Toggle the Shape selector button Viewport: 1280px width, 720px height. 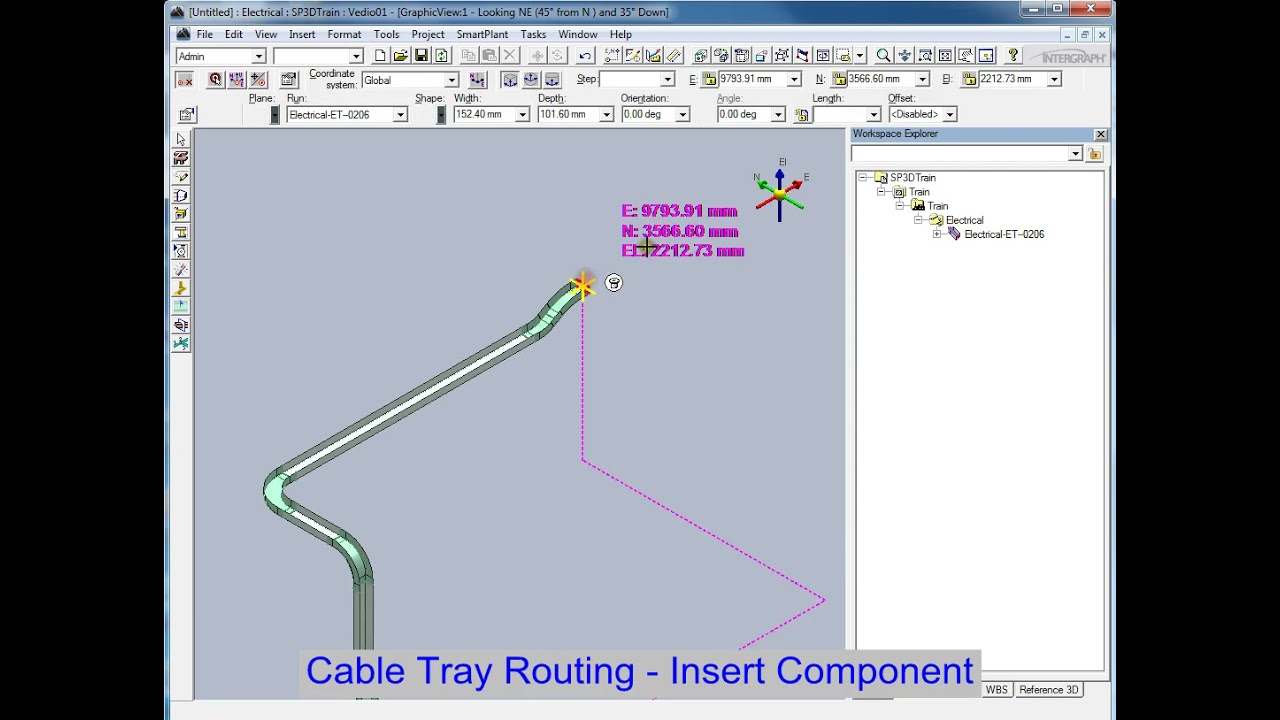click(441, 114)
